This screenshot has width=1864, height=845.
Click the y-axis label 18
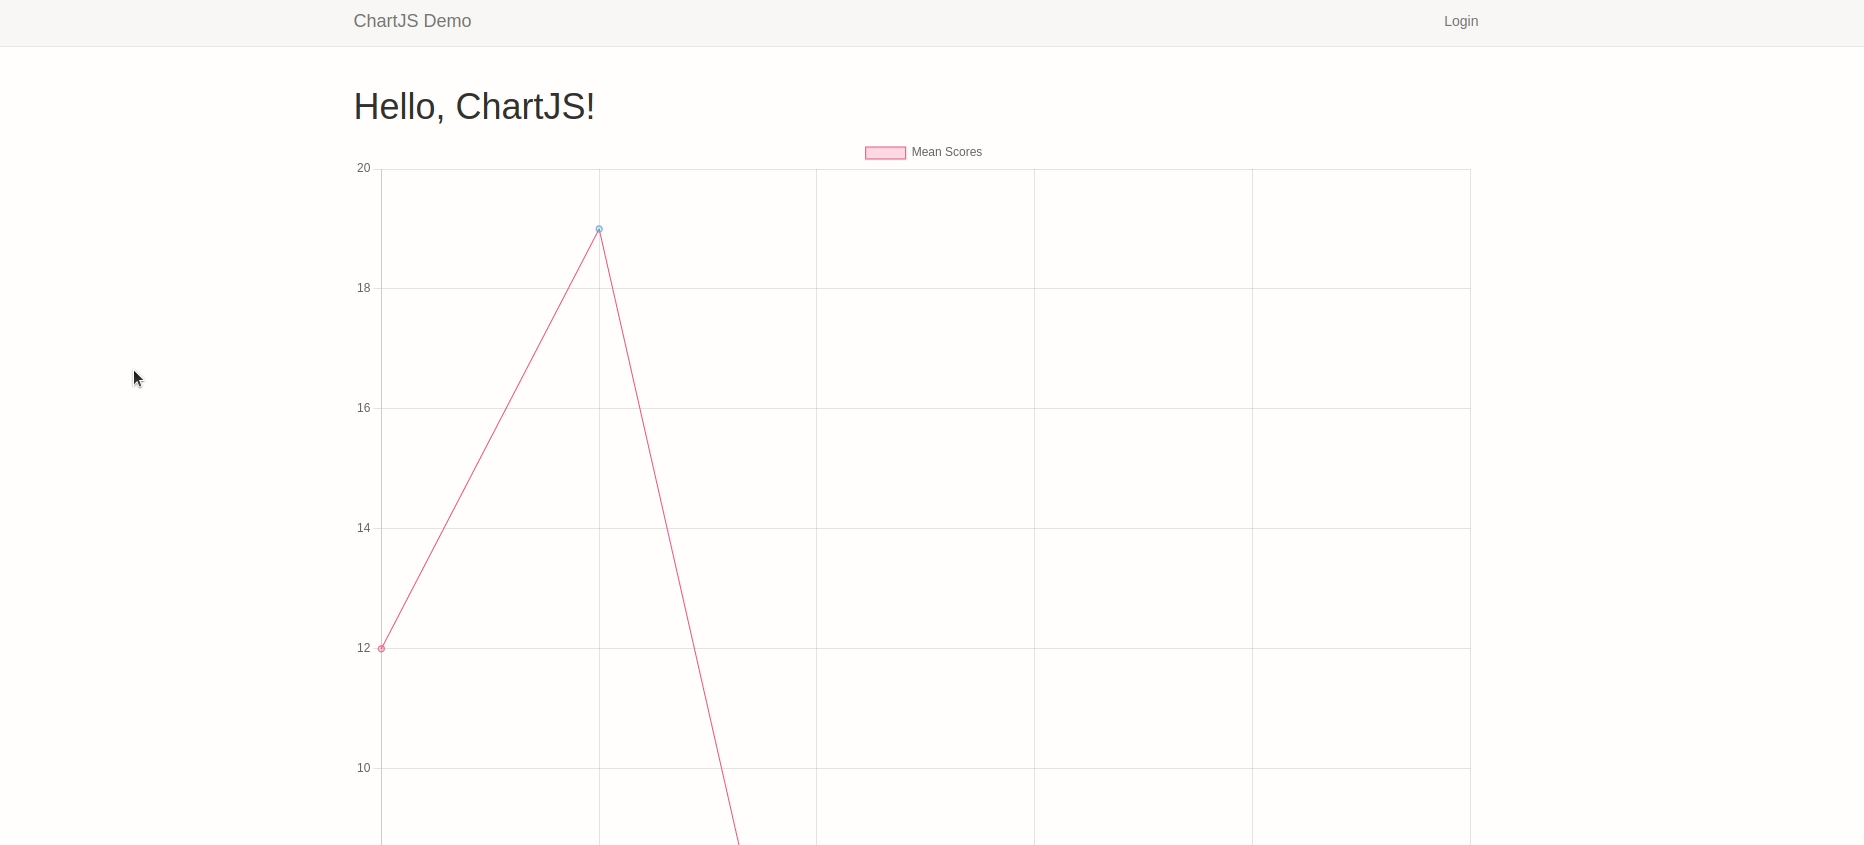[364, 288]
